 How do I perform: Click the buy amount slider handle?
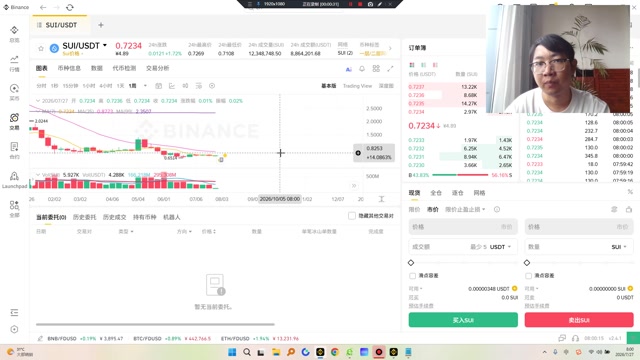point(411,262)
